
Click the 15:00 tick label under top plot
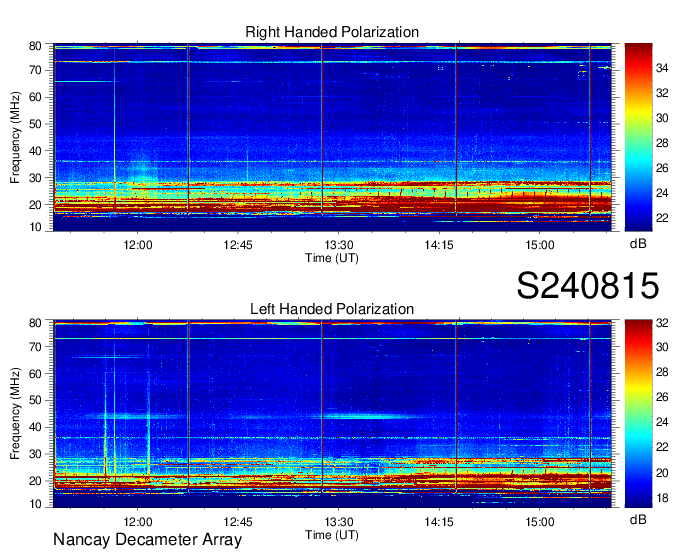tap(539, 245)
